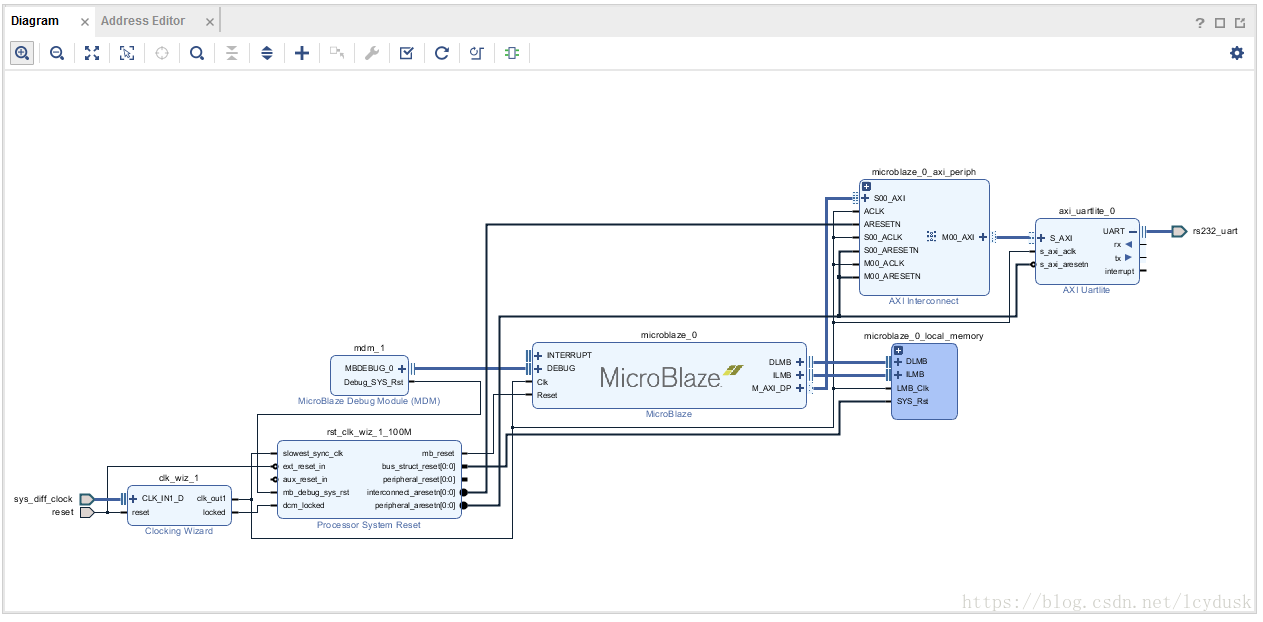Image resolution: width=1263 pixels, height=622 pixels.
Task: Close the Diagram tab
Action: coord(84,22)
